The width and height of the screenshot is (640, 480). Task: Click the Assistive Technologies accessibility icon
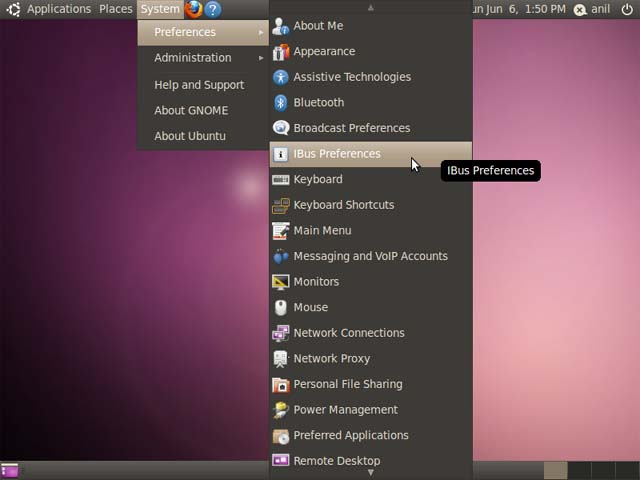(281, 77)
